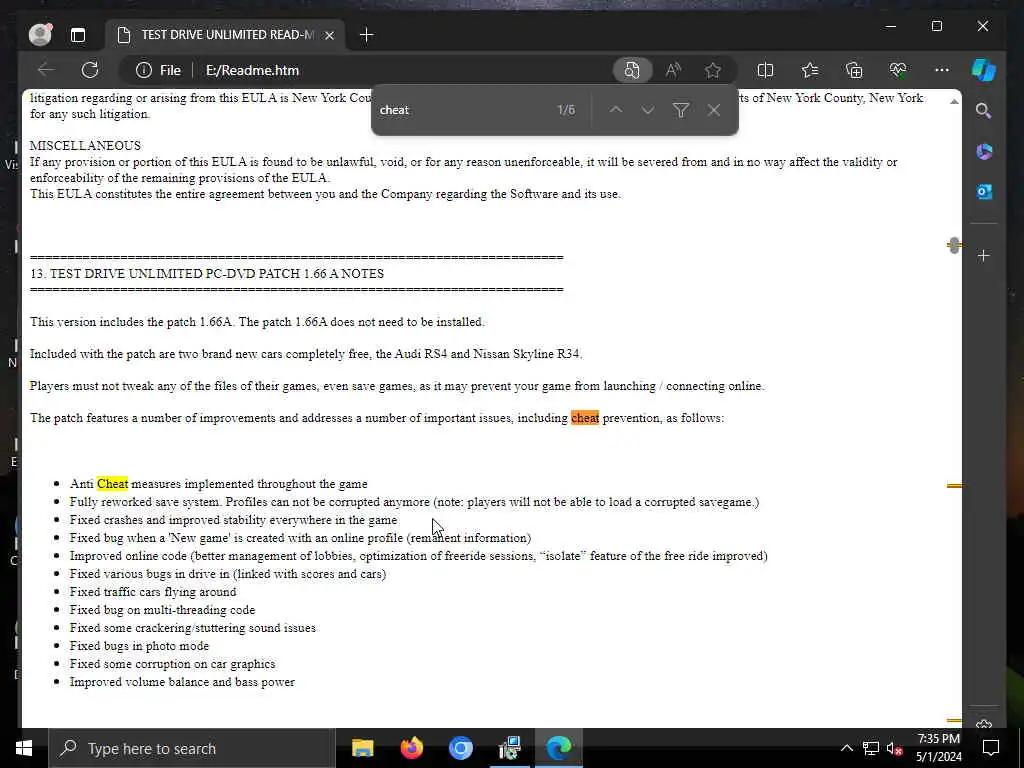Open the notification center
Image resolution: width=1024 pixels, height=768 pixels.
[x=991, y=748]
